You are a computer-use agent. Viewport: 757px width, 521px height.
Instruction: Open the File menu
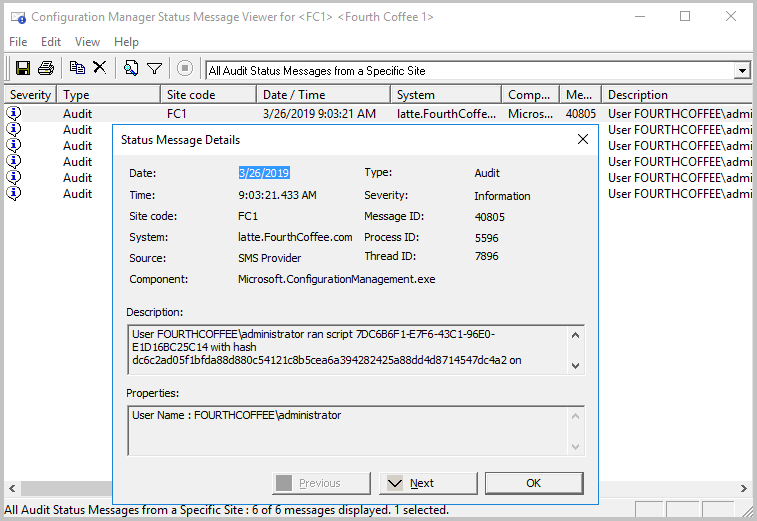coord(18,42)
